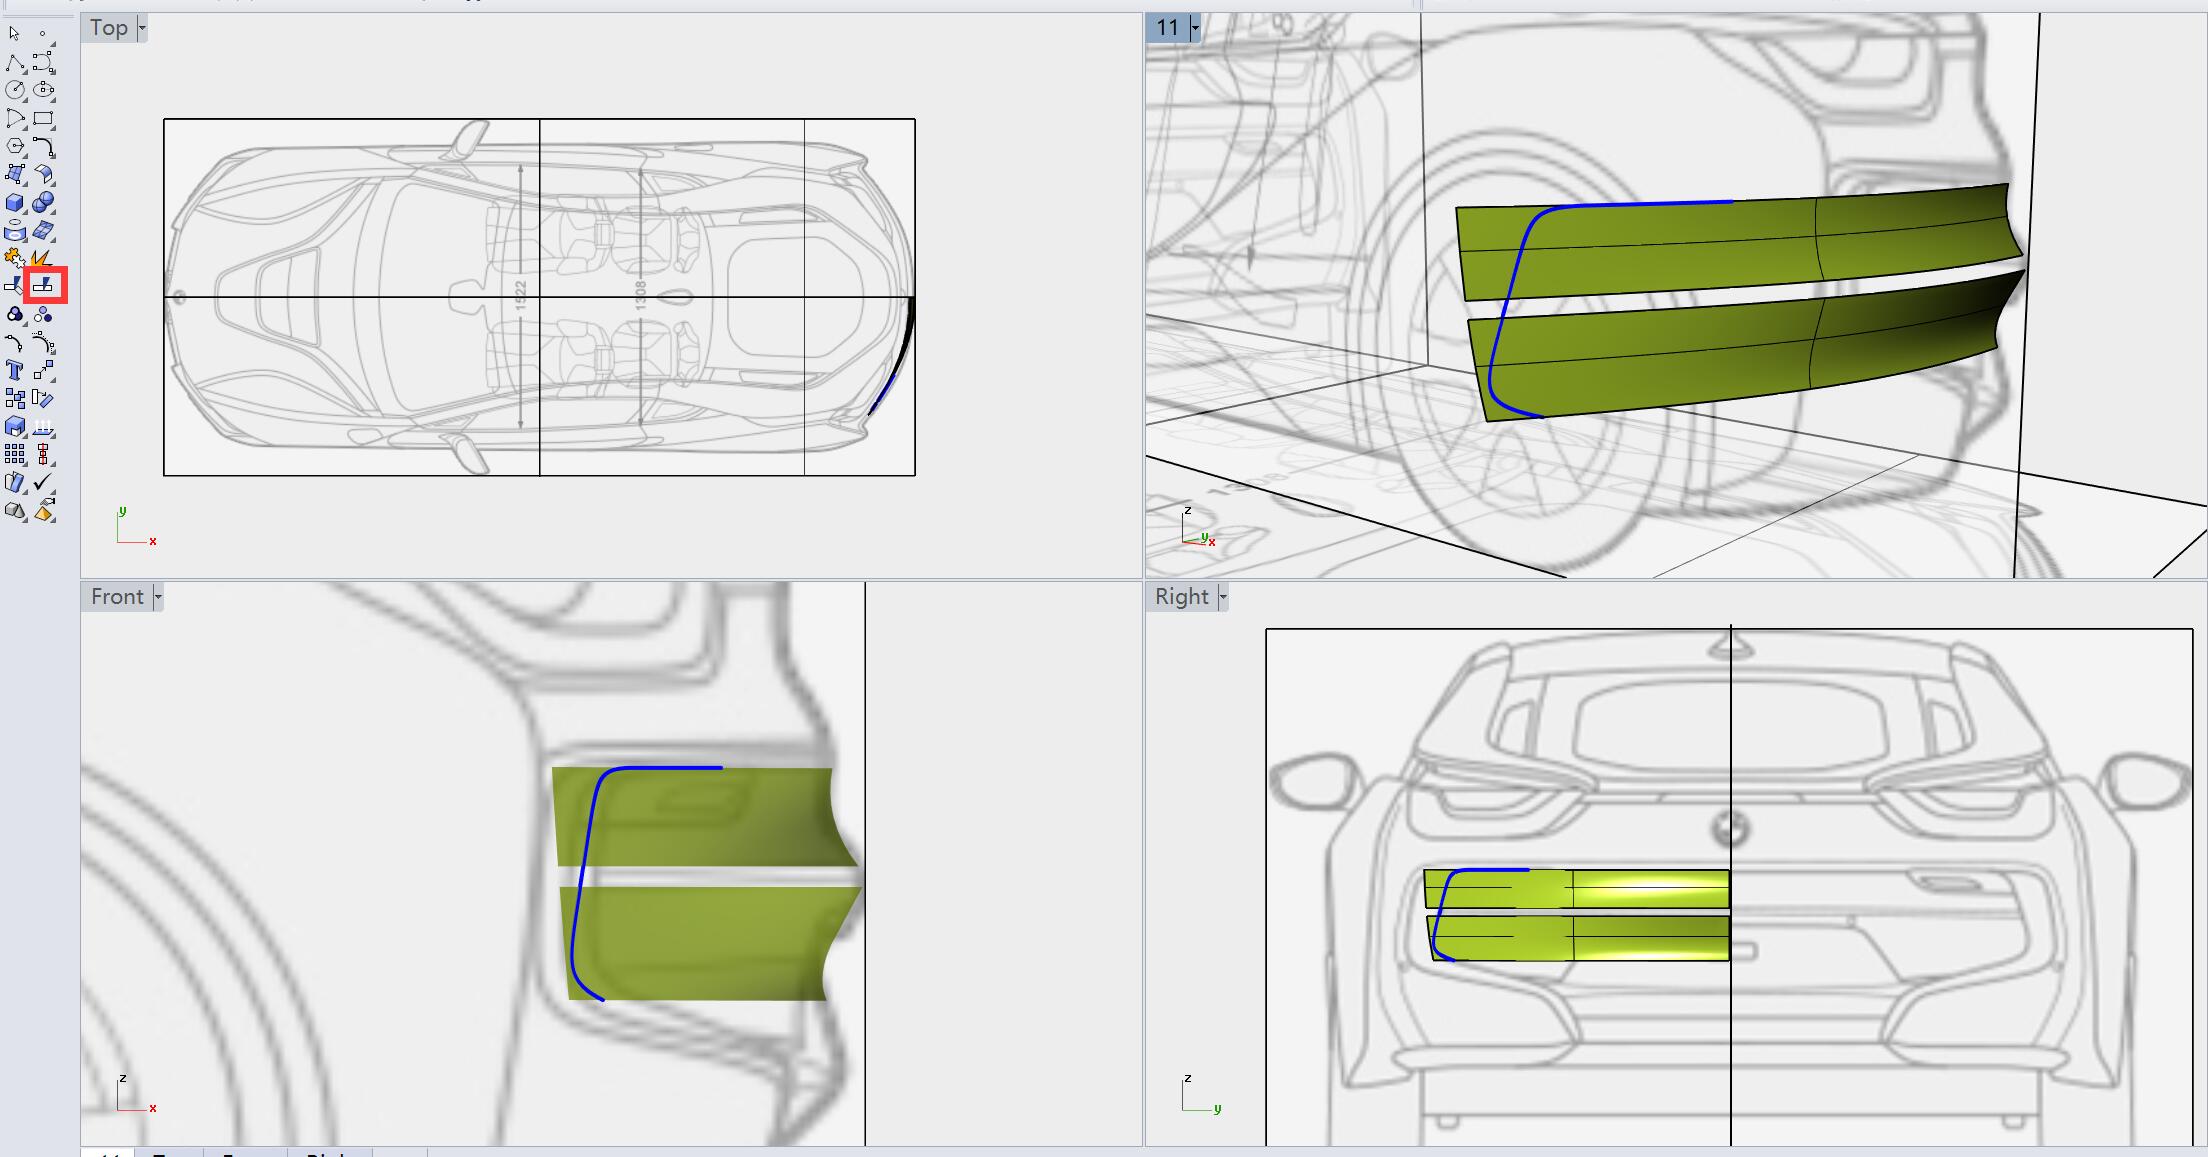Open the Right viewport dropdown arrow
Image resolution: width=2208 pixels, height=1157 pixels.
pos(1223,597)
